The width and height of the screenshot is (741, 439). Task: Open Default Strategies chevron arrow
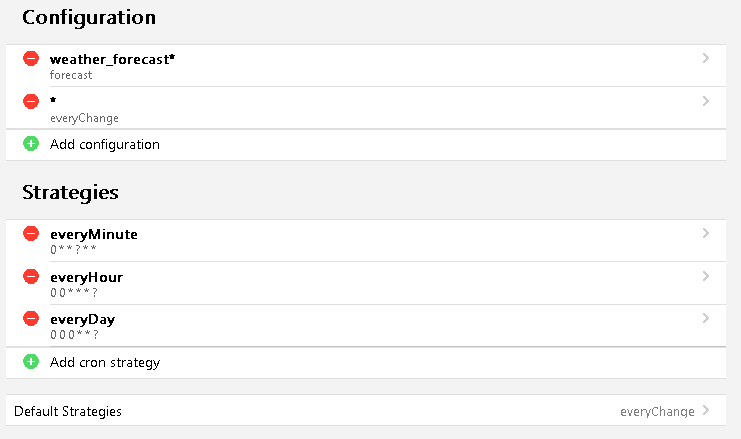coord(706,410)
